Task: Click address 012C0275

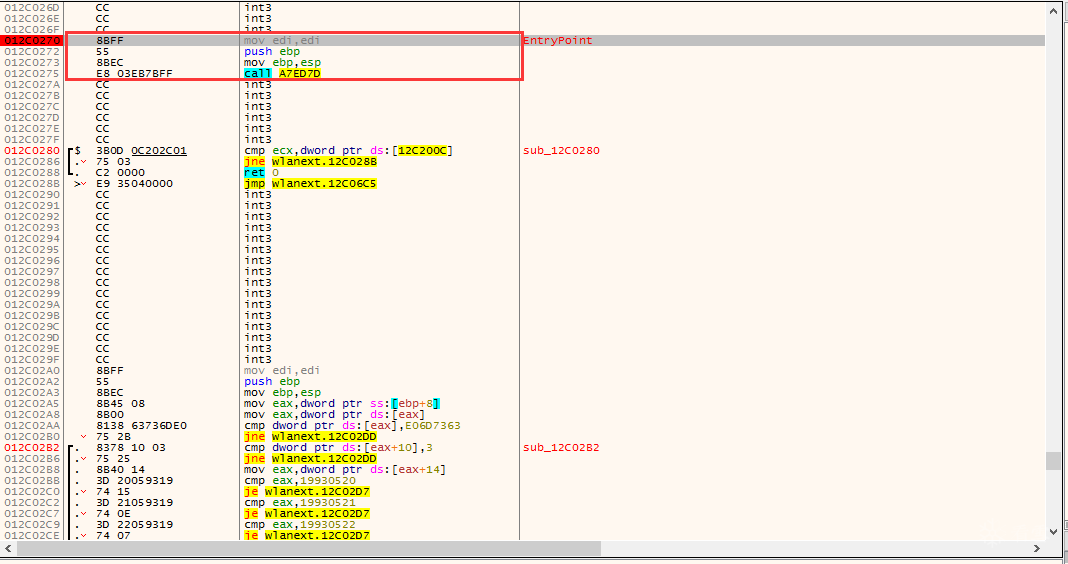Action: (x=32, y=74)
